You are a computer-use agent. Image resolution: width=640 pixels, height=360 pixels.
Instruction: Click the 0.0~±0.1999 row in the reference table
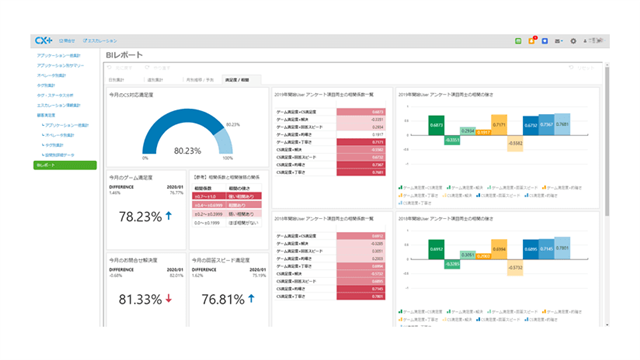[x=227, y=223]
